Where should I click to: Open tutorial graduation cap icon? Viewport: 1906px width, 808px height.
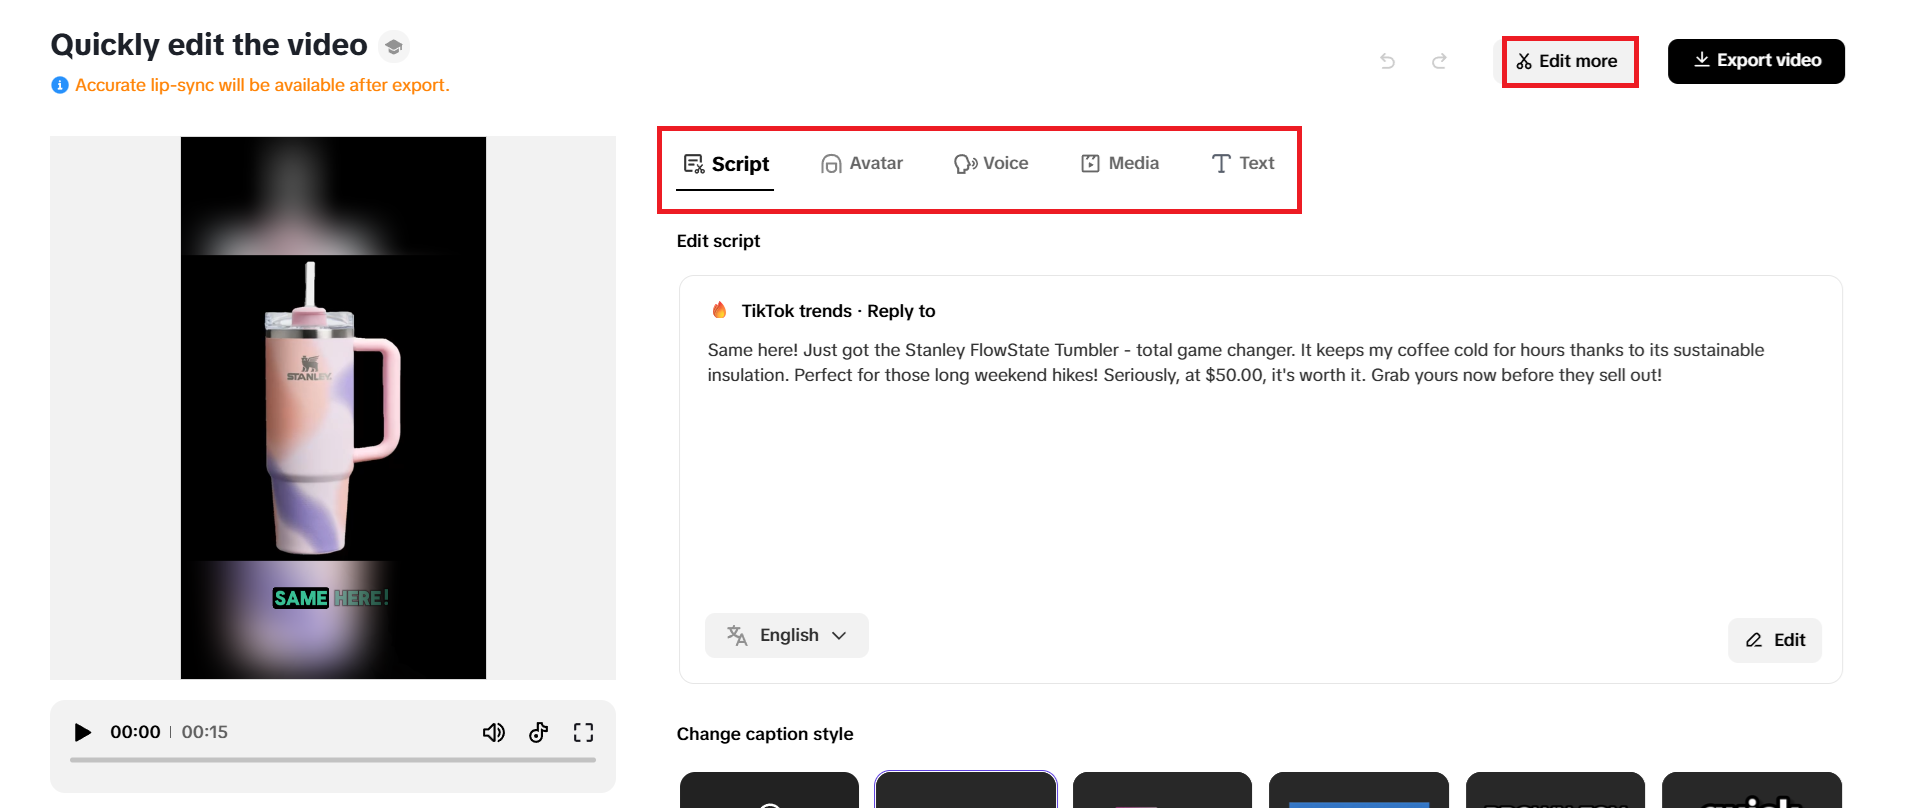click(x=394, y=46)
